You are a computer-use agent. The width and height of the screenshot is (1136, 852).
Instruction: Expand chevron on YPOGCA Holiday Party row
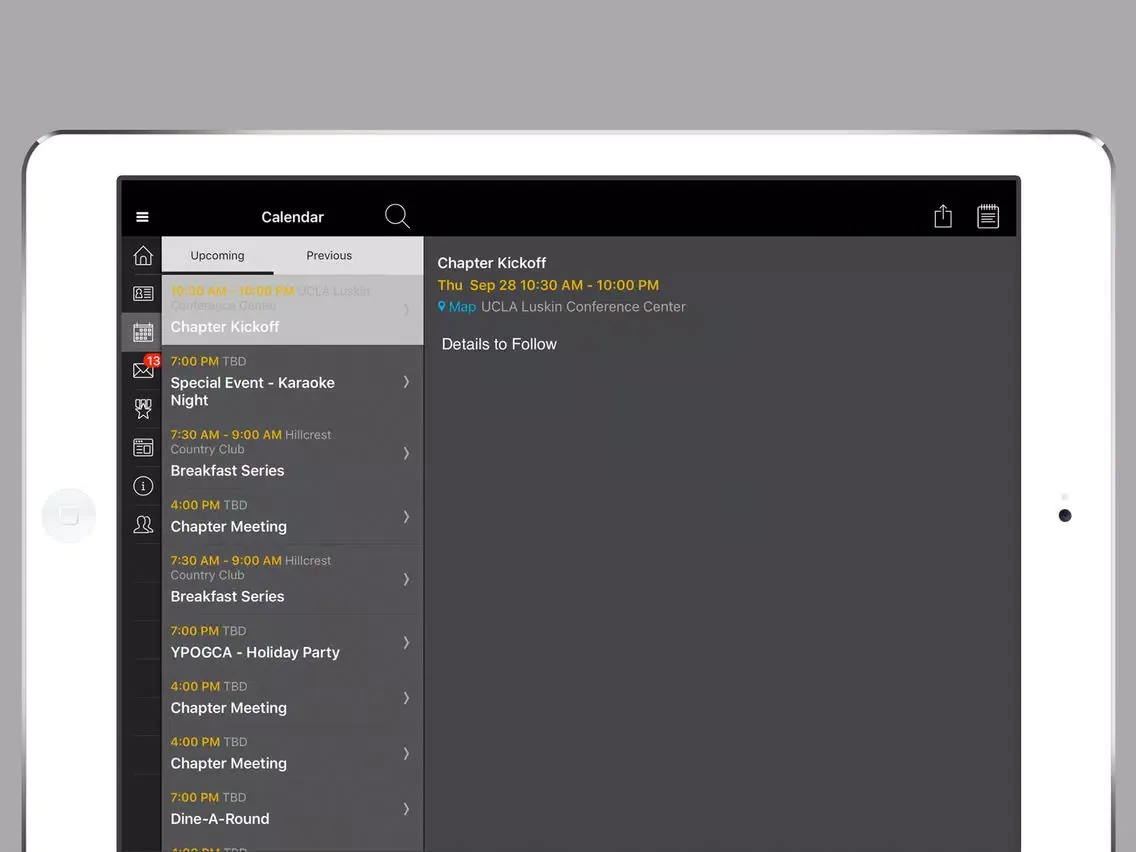pyautogui.click(x=406, y=642)
